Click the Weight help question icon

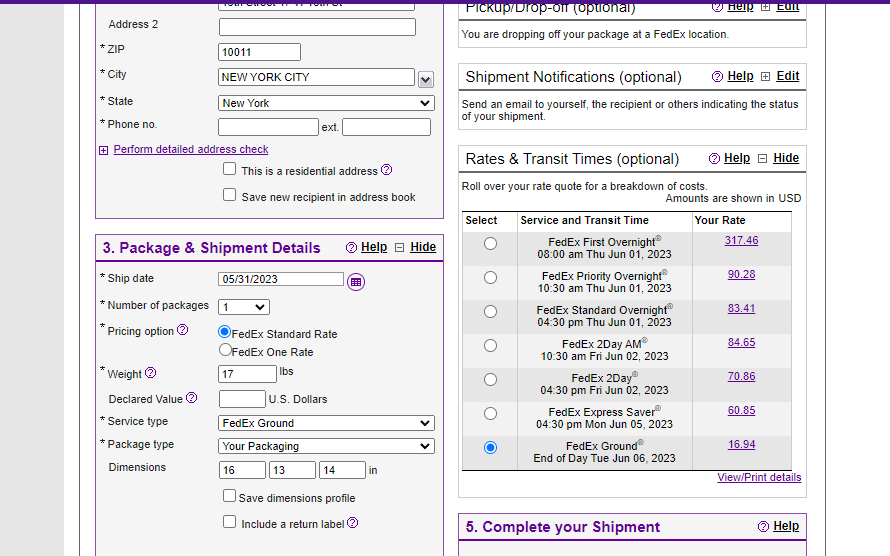click(x=150, y=373)
